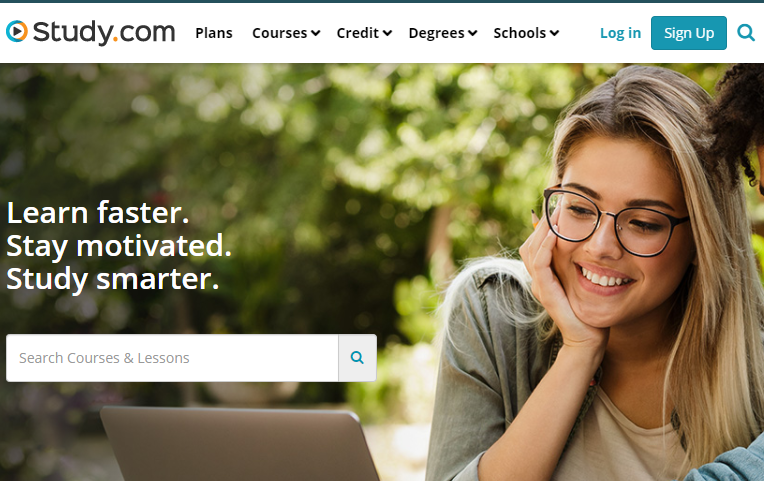Choose the Degrees menu label
Image resolution: width=764 pixels, height=481 pixels.
point(437,33)
